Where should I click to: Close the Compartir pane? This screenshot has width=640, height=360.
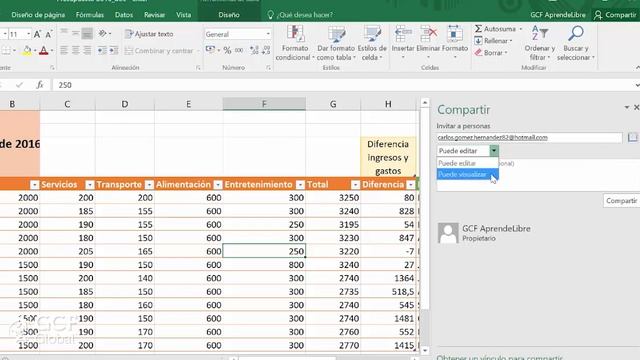[636, 107]
